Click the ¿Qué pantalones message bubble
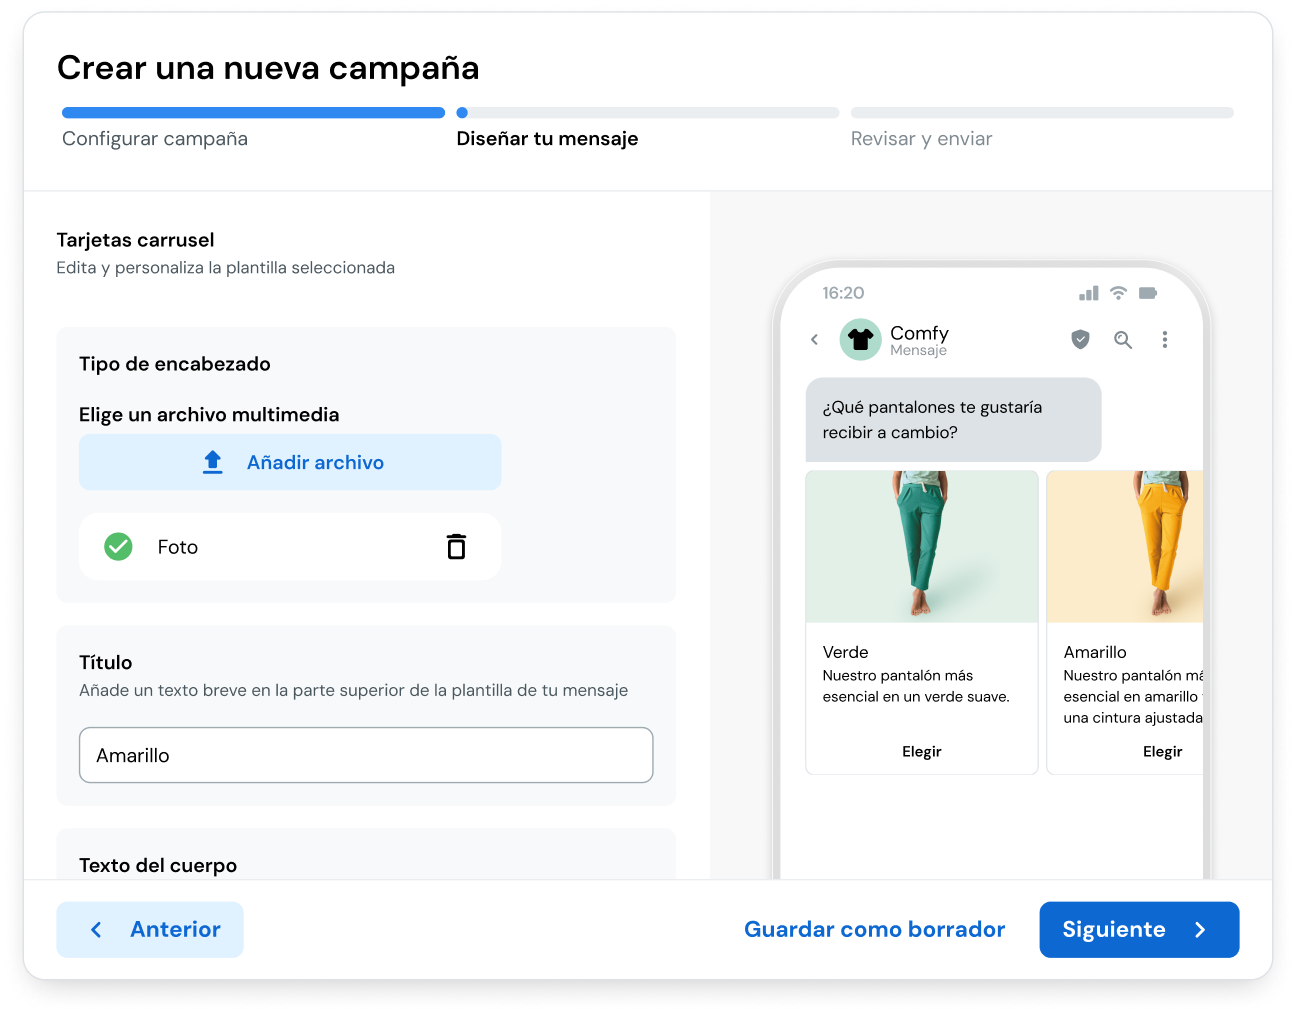This screenshot has height=1015, width=1296. tap(953, 420)
